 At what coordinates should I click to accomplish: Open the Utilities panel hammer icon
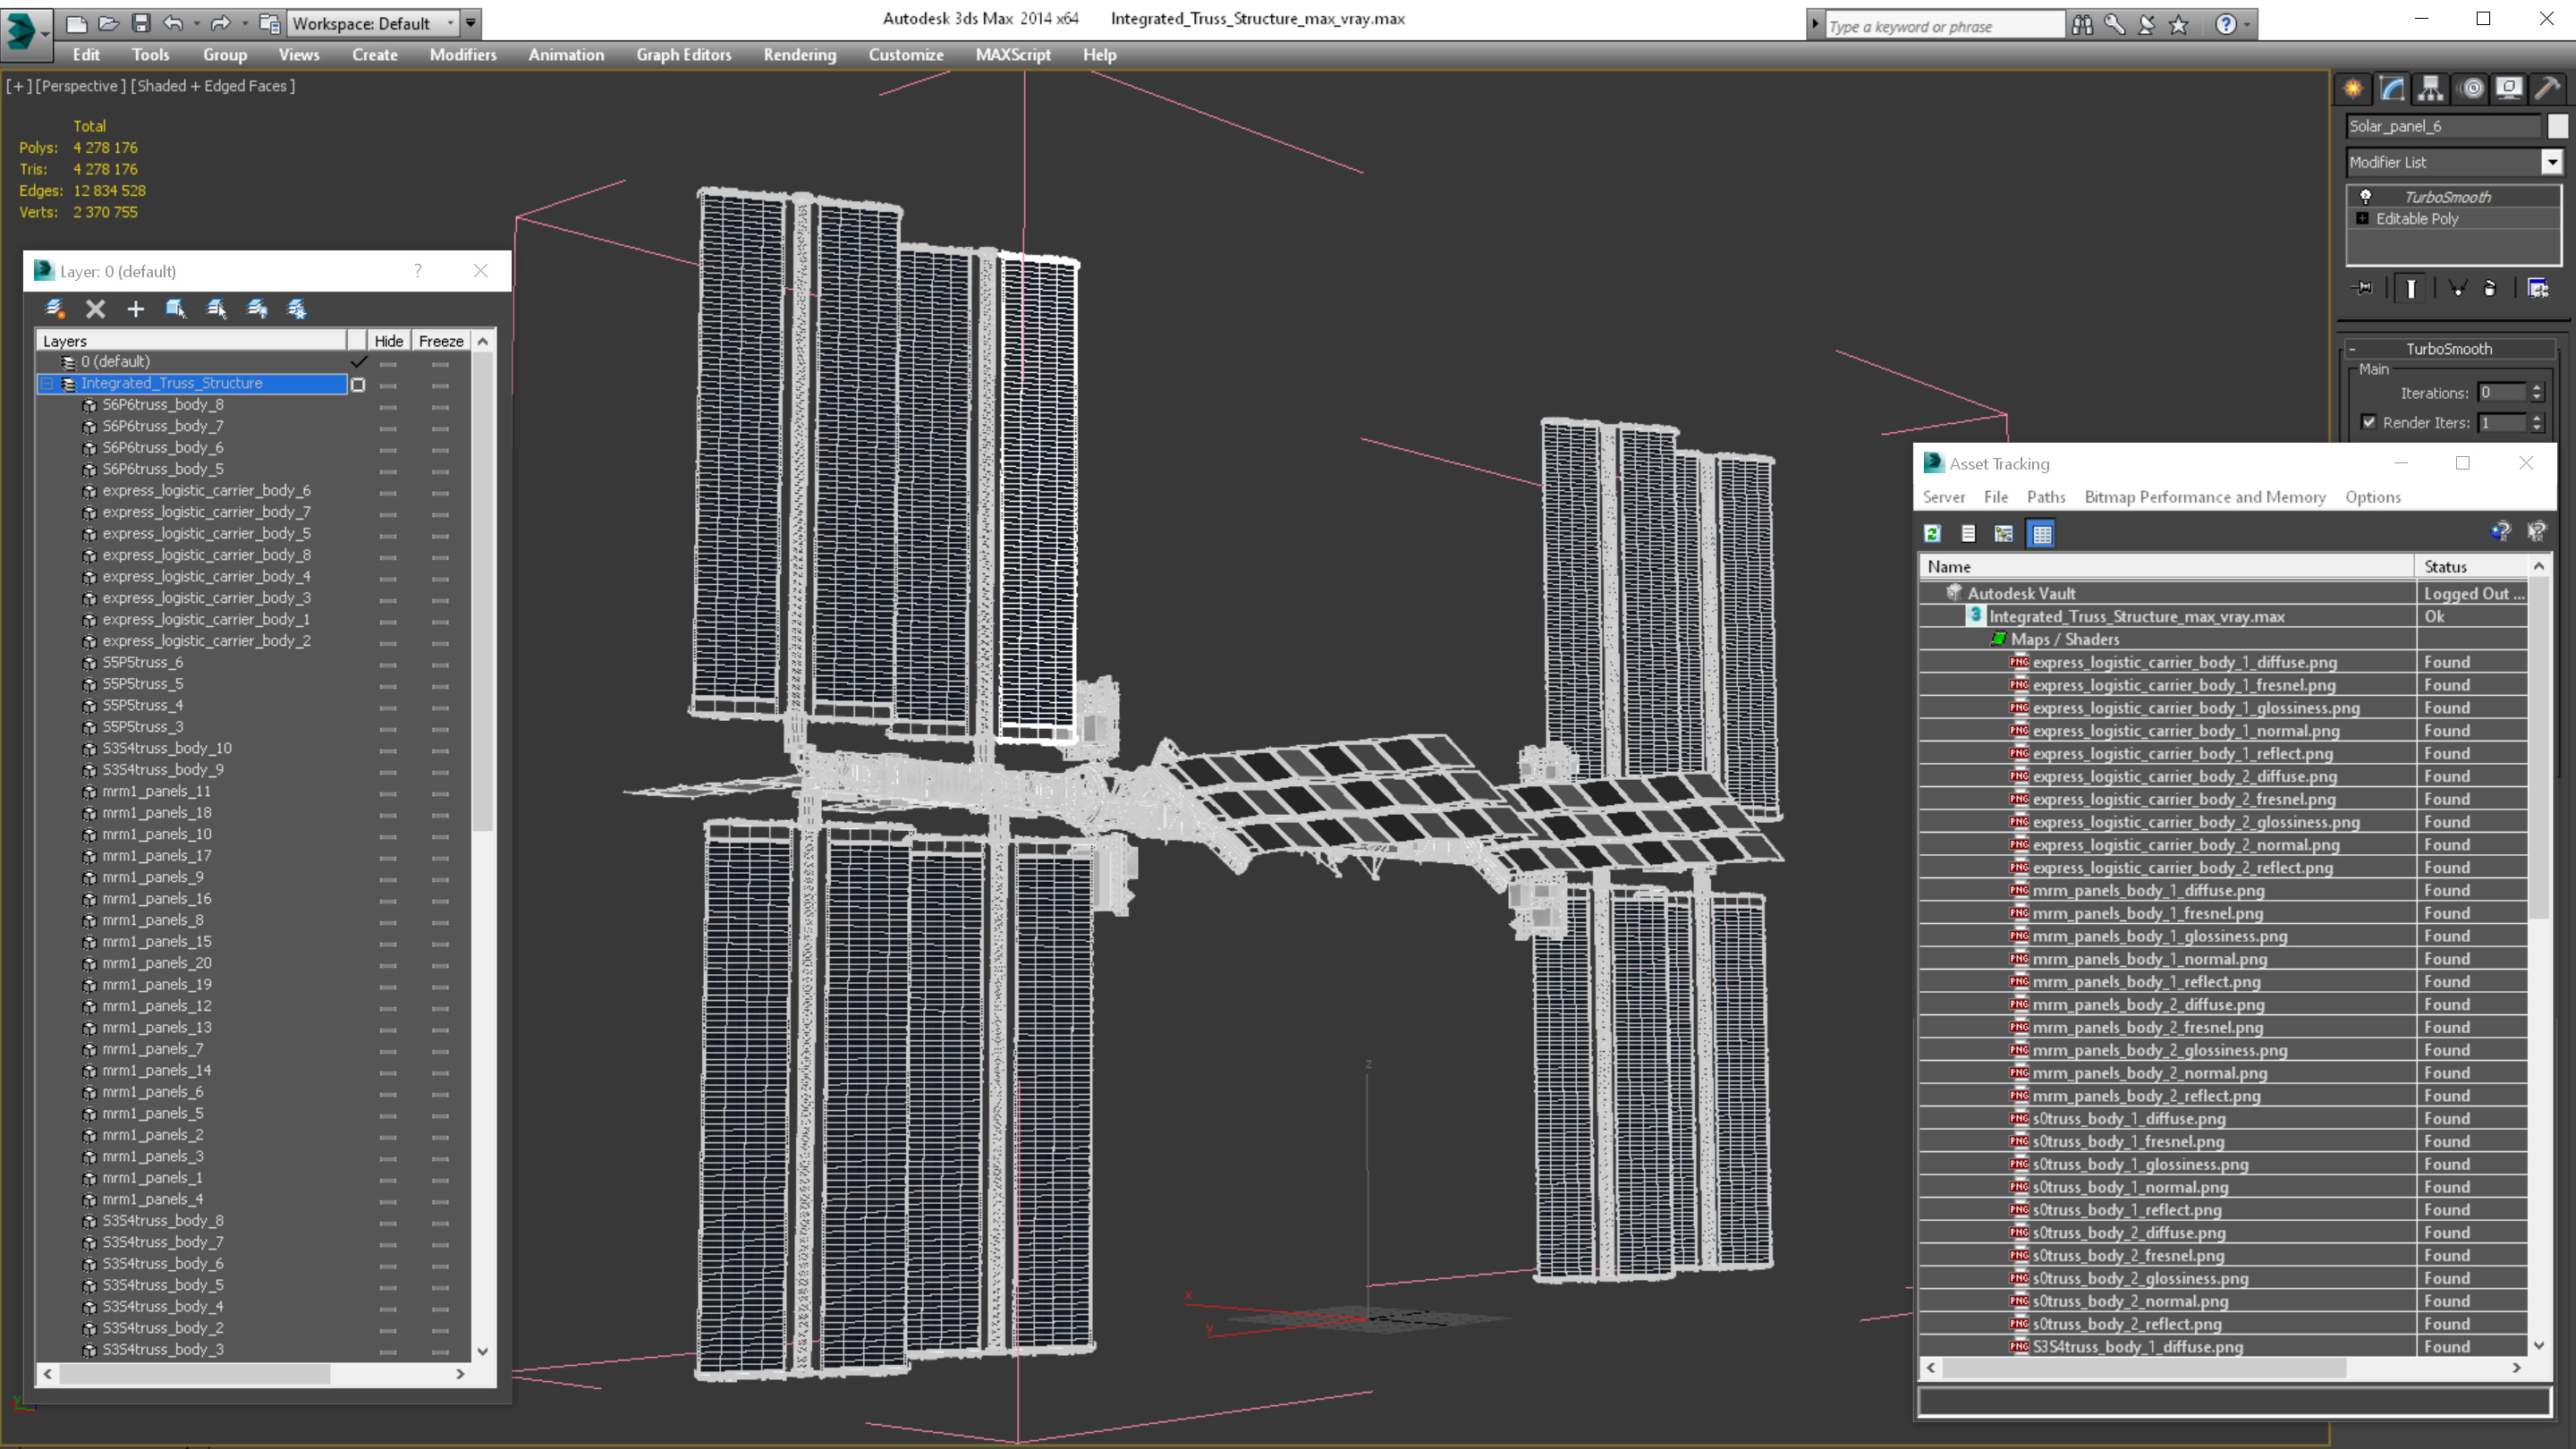[2548, 89]
